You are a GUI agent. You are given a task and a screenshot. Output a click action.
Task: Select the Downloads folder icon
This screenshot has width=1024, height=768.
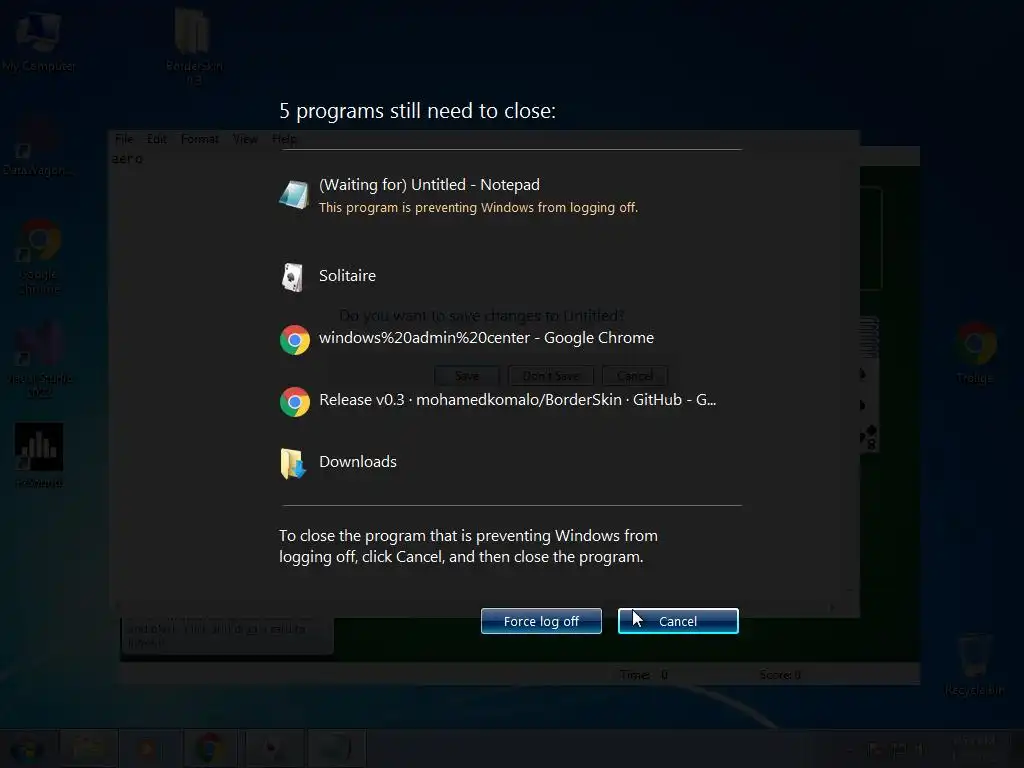293,464
